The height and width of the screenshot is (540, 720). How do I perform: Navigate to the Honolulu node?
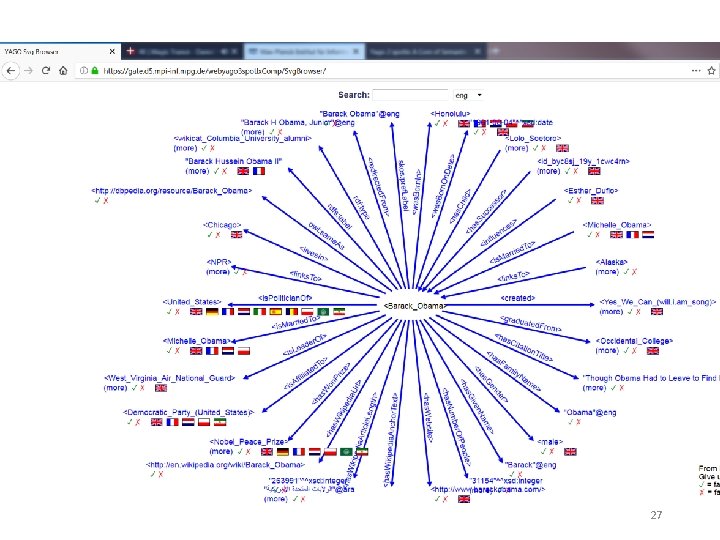pos(450,113)
